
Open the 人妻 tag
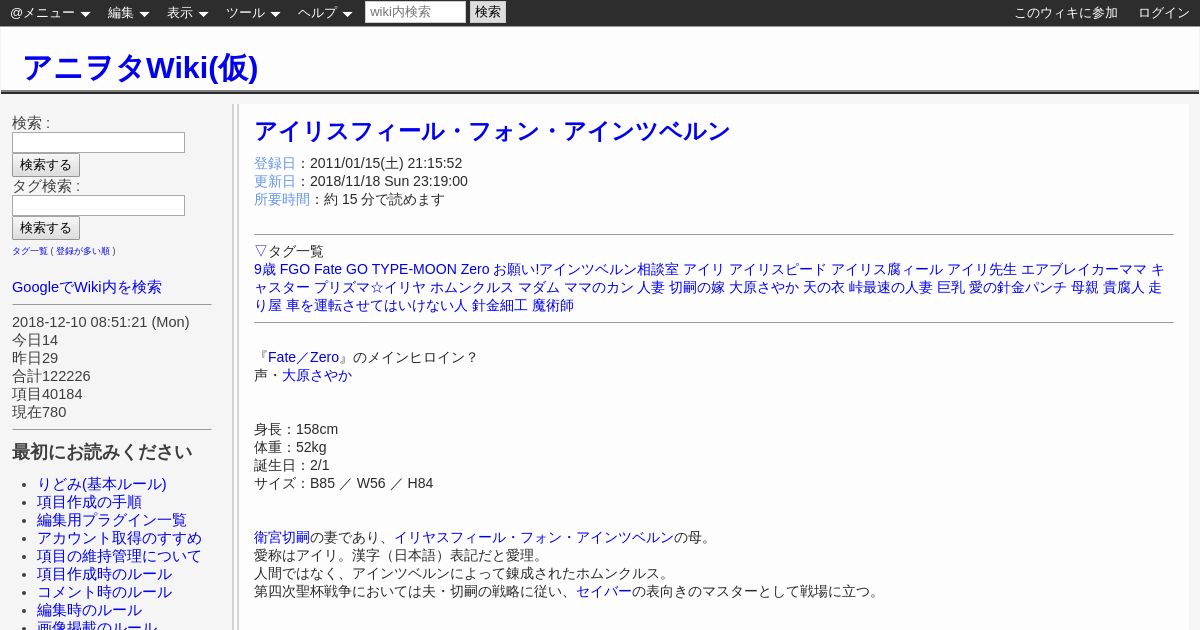pos(651,287)
